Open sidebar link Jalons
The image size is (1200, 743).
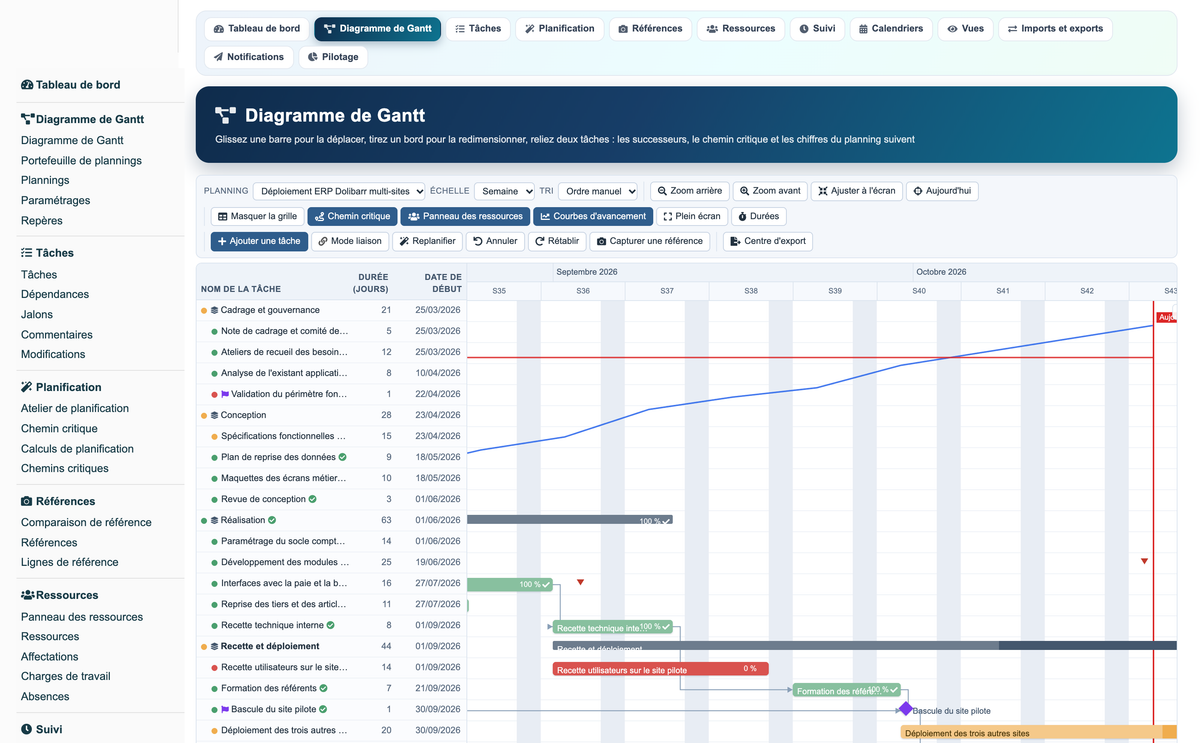(x=37, y=314)
